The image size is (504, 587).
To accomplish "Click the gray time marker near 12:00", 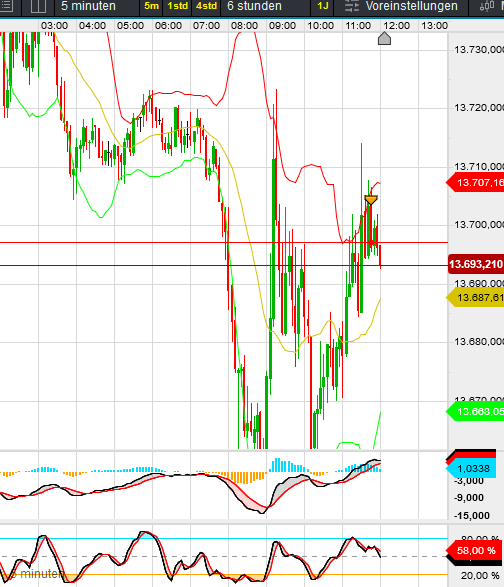I will coord(384,39).
